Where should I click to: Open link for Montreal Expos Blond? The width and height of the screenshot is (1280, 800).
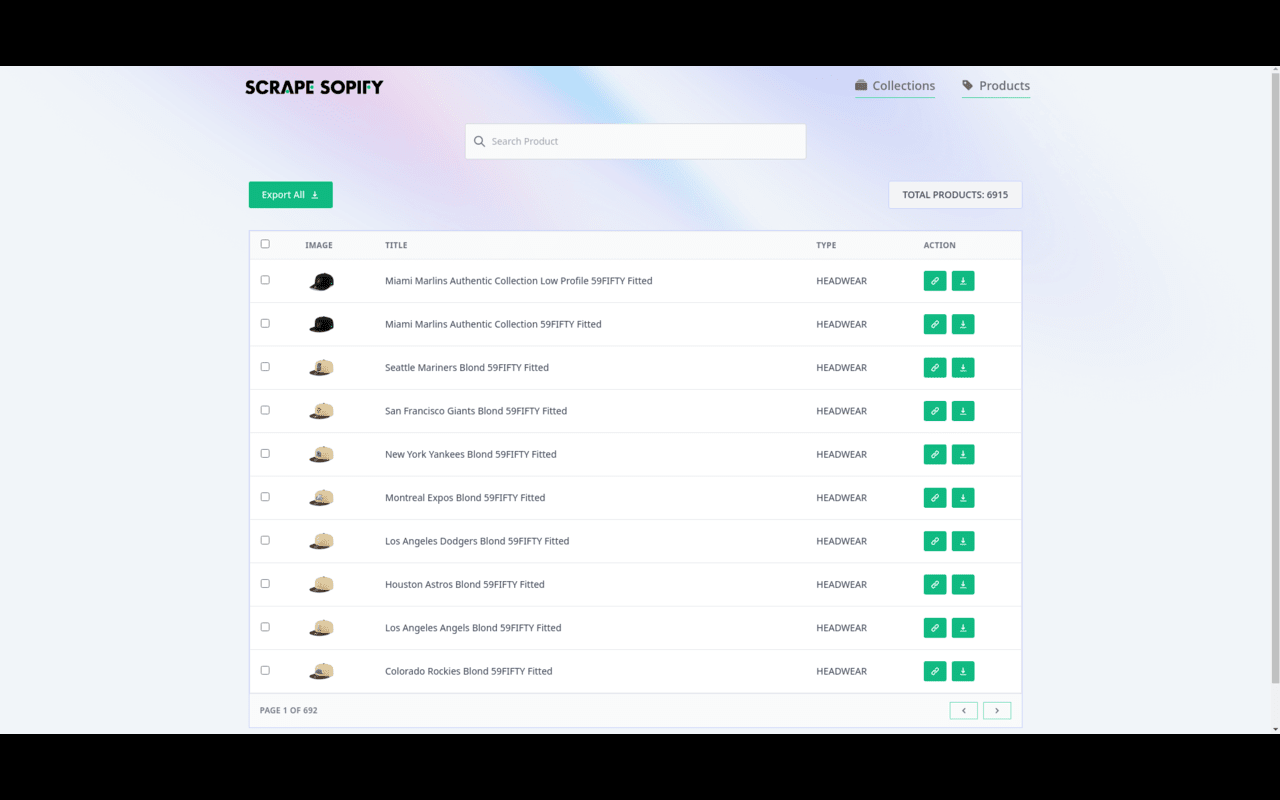pyautogui.click(x=935, y=498)
